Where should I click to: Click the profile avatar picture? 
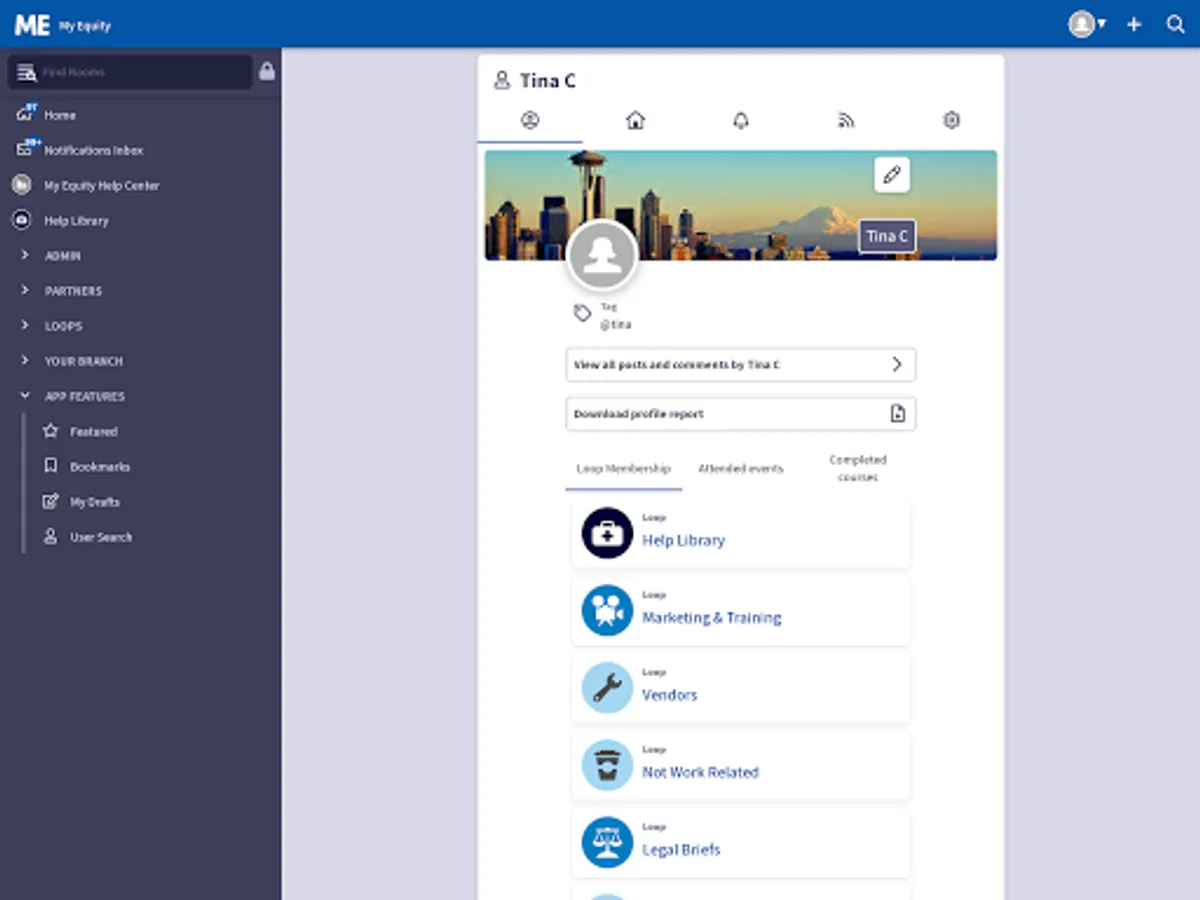coord(602,255)
